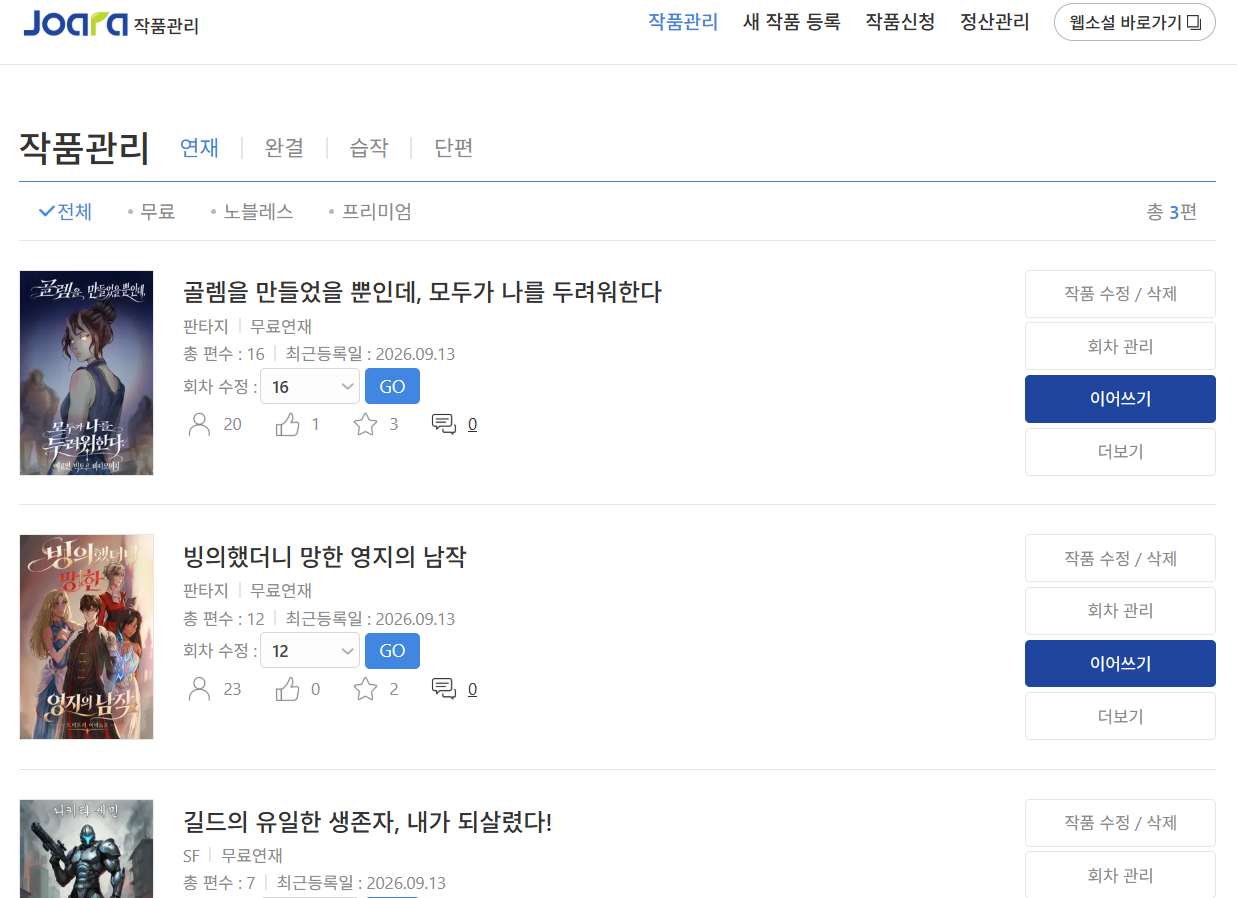The image size is (1237, 898).
Task: Switch to the 완결 tab
Action: click(x=284, y=148)
